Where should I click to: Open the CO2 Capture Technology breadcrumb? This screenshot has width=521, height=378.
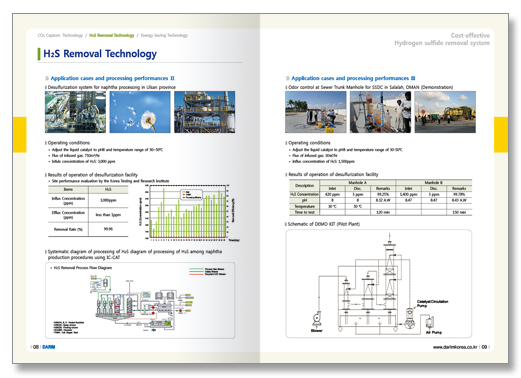(x=60, y=35)
